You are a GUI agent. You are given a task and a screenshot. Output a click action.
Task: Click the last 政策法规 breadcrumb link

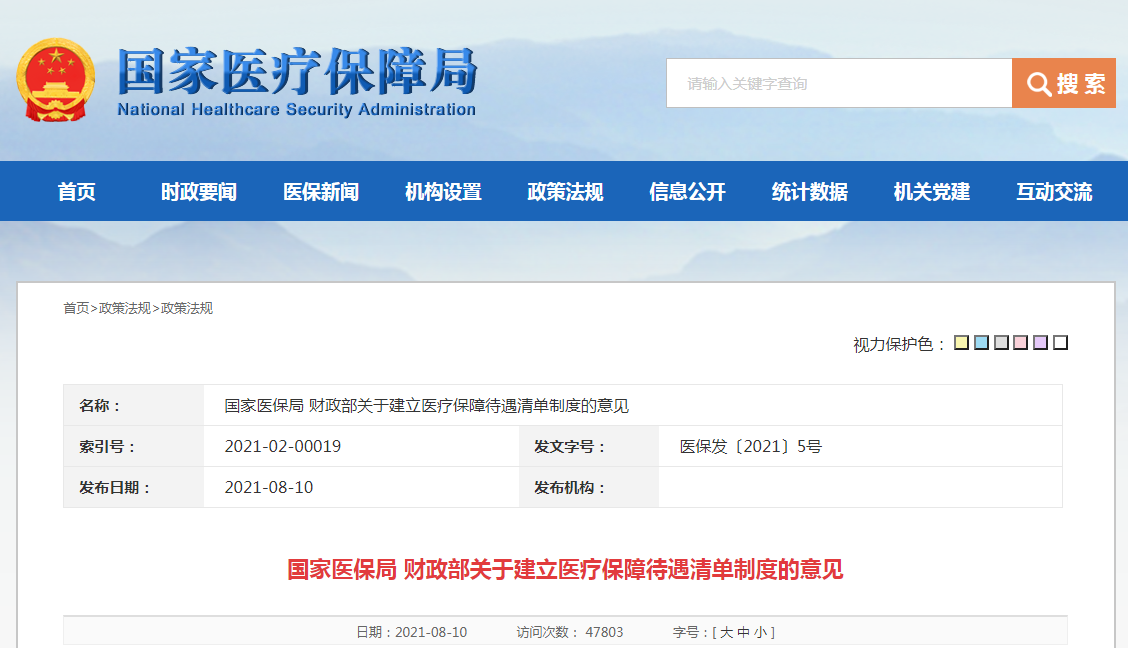tap(187, 308)
